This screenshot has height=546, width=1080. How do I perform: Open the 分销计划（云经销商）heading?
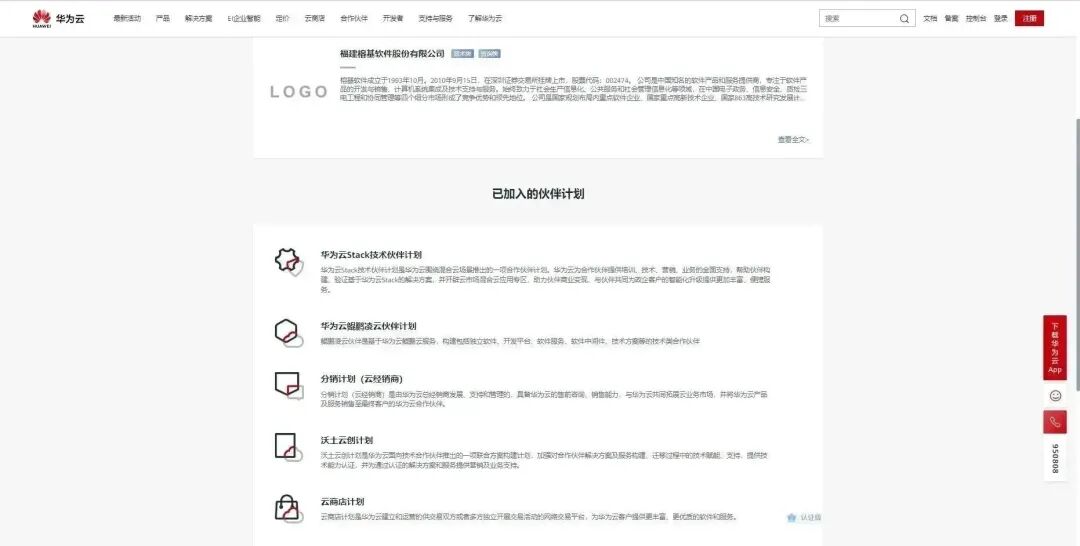(362, 379)
